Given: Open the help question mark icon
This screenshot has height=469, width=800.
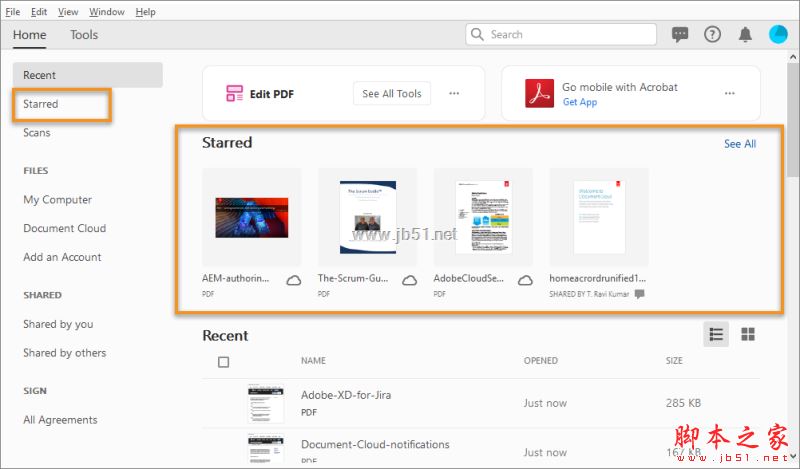Looking at the screenshot, I should (x=712, y=35).
